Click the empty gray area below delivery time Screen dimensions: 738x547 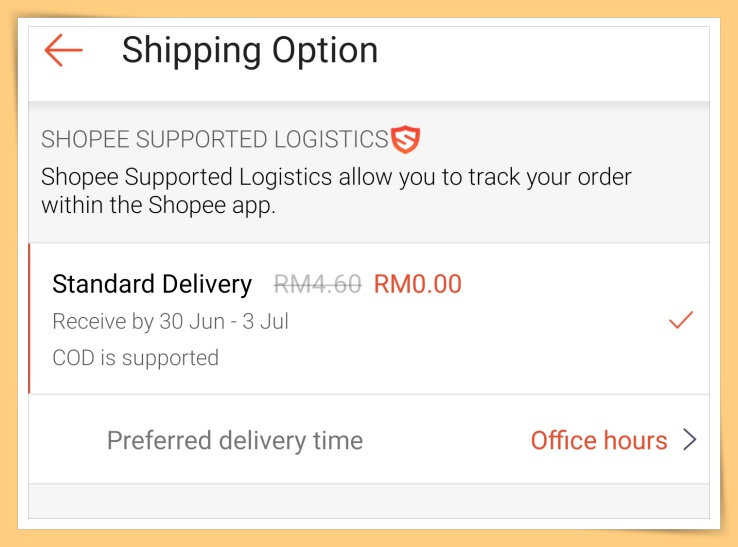pos(368,500)
